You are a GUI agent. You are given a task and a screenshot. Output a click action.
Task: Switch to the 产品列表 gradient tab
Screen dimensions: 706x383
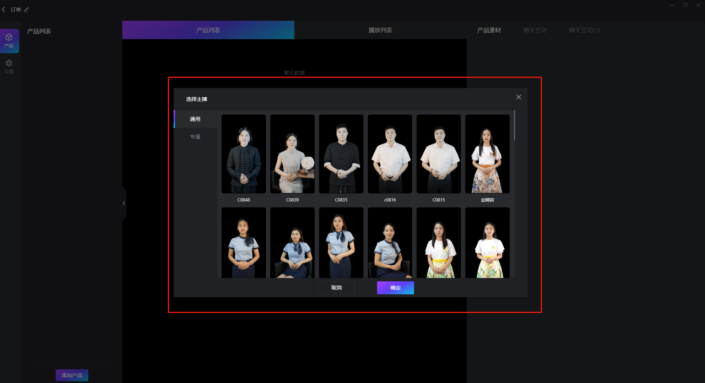[x=208, y=30]
